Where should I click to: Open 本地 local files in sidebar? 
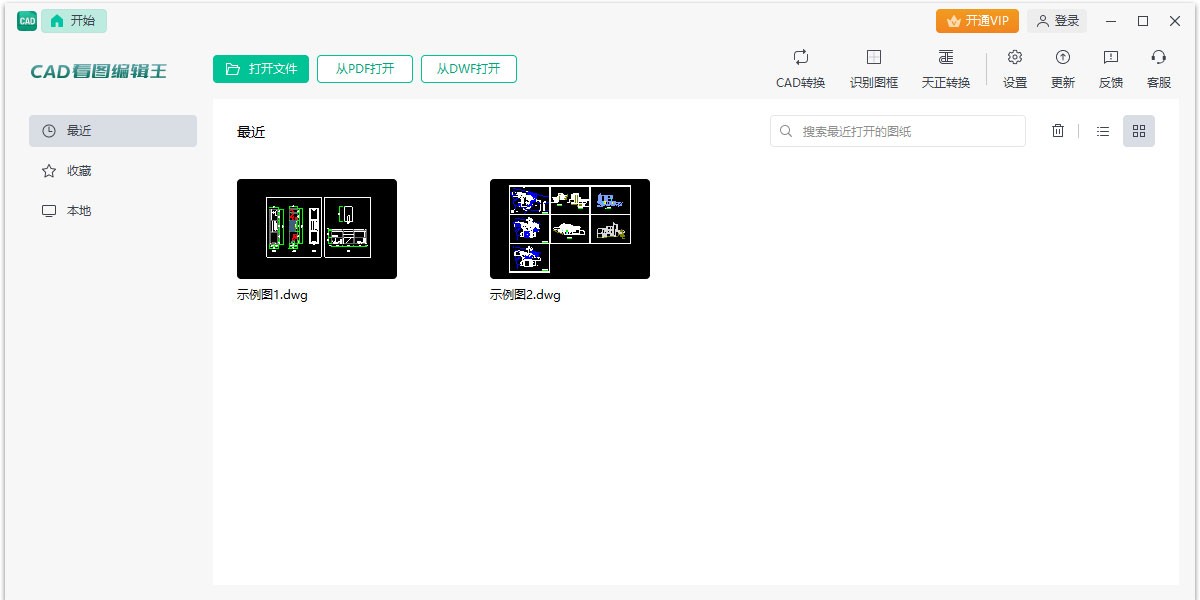(x=113, y=211)
